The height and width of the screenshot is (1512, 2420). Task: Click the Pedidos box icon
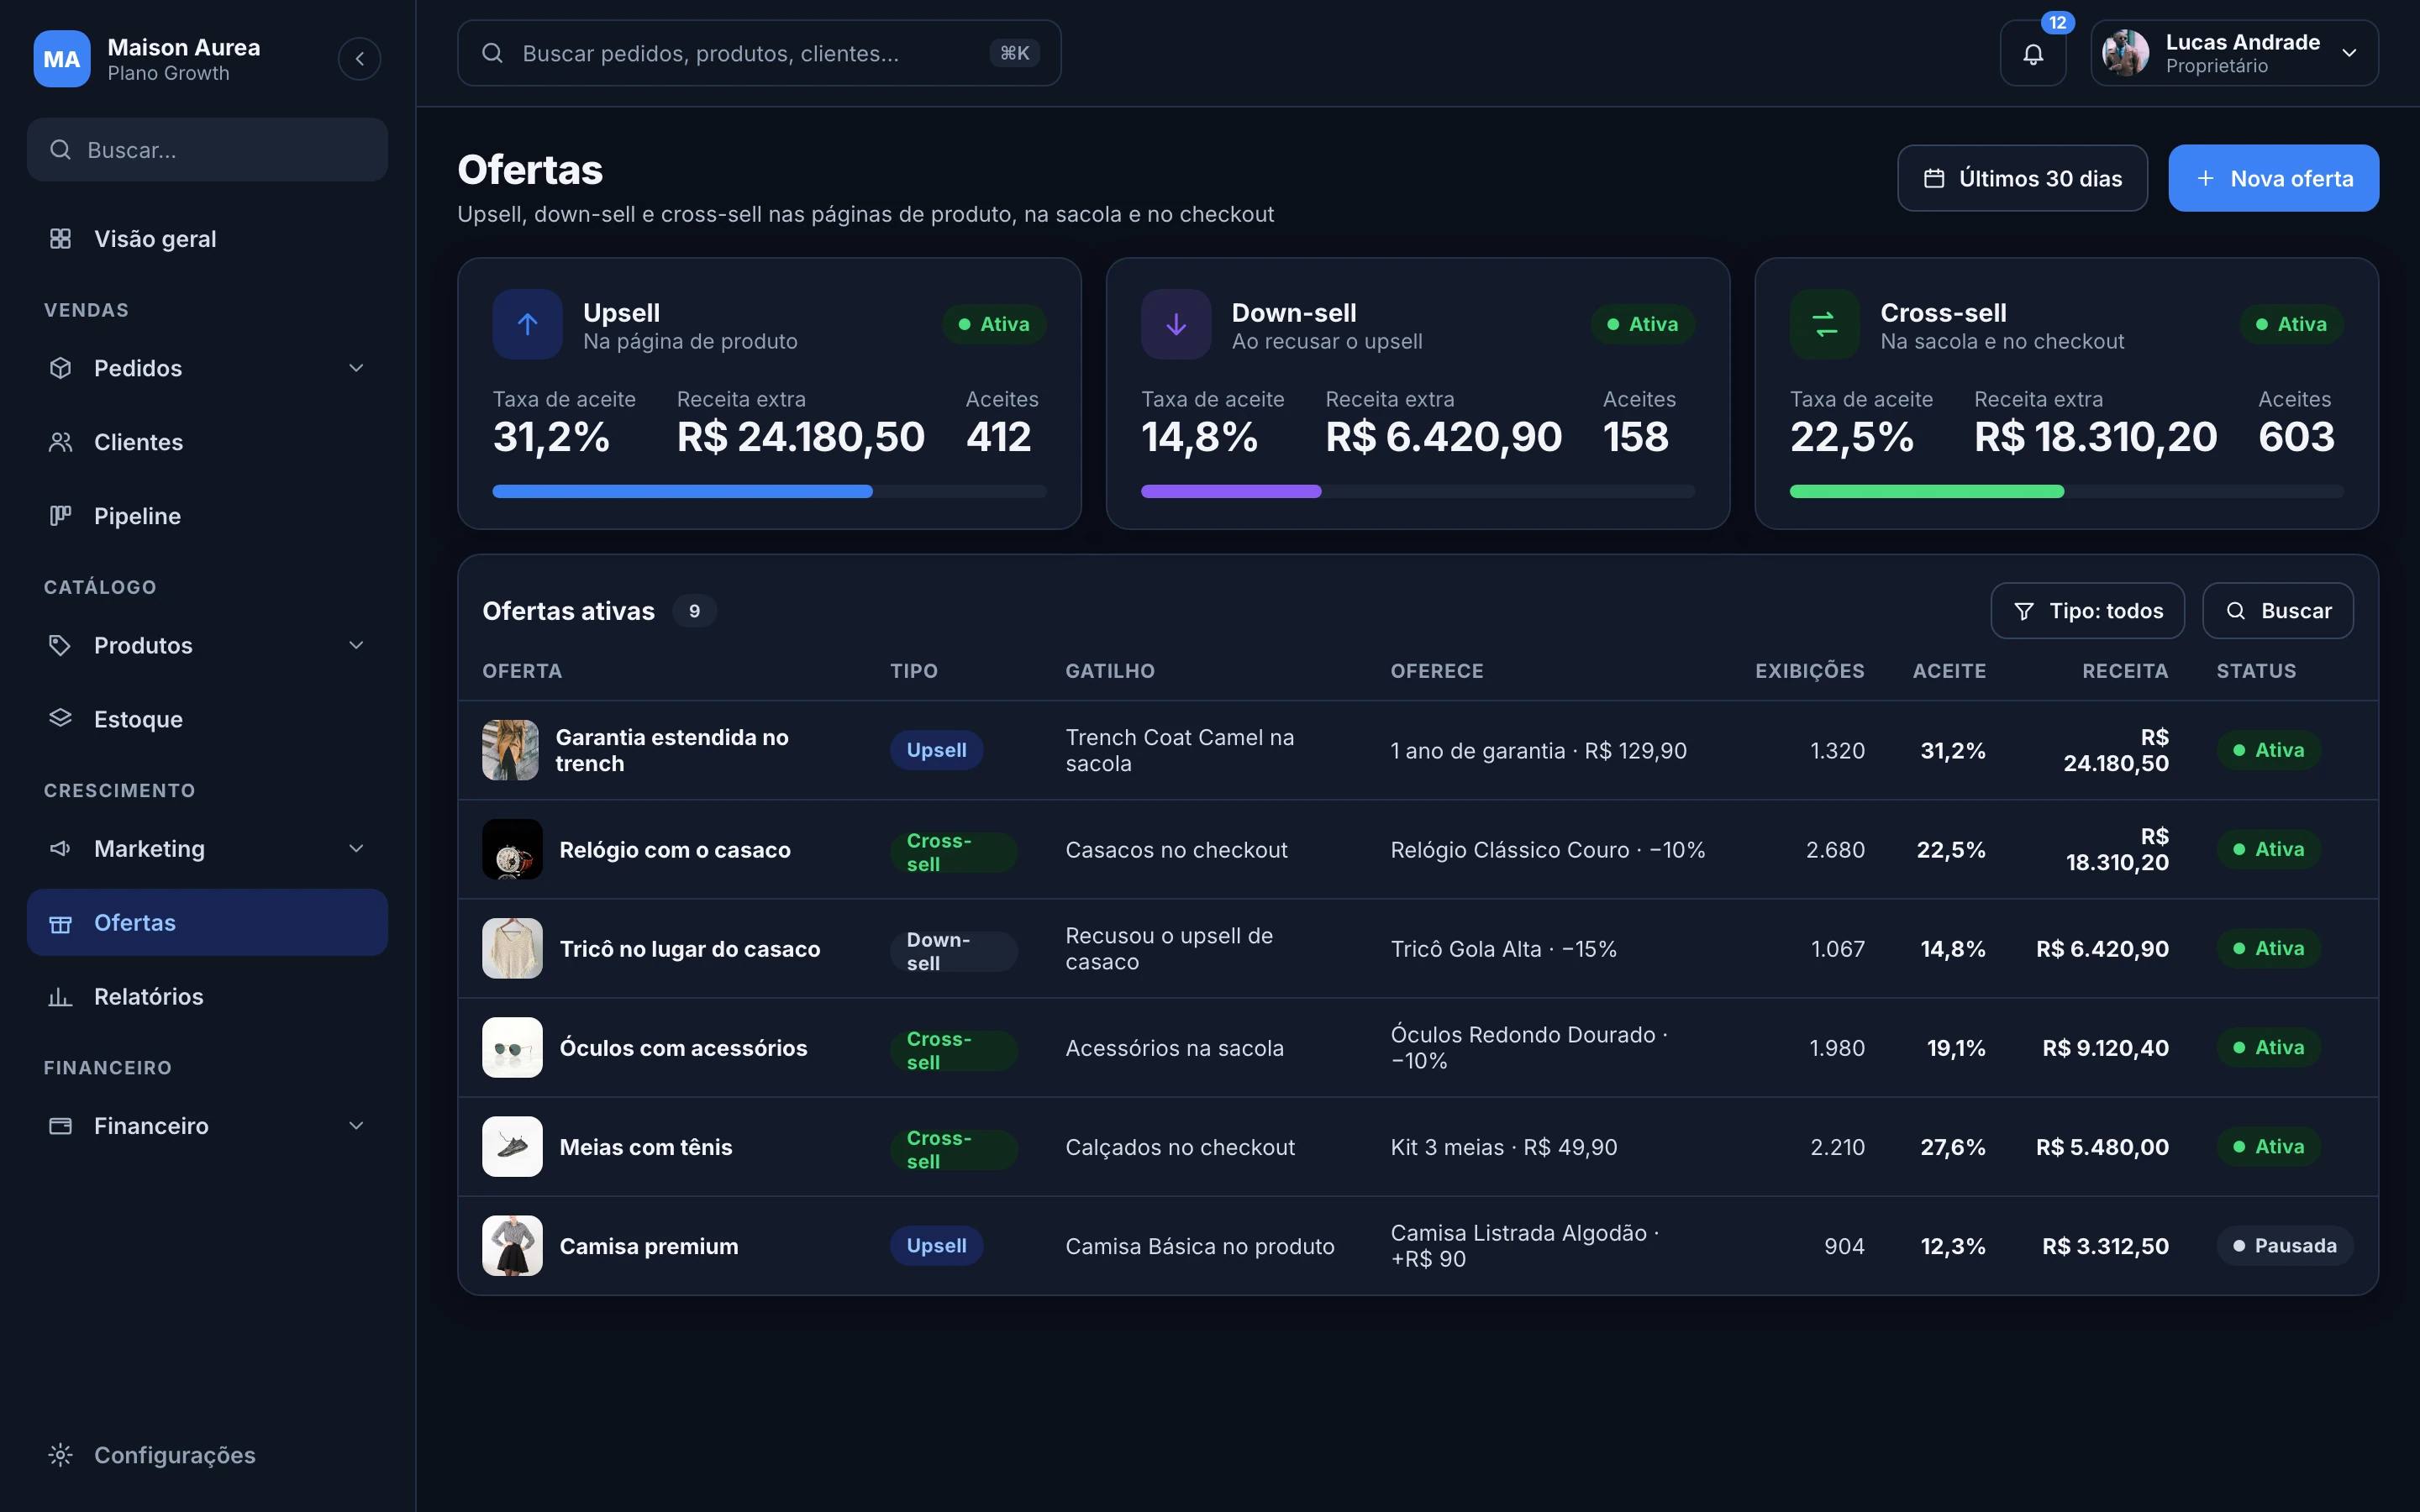(x=60, y=368)
